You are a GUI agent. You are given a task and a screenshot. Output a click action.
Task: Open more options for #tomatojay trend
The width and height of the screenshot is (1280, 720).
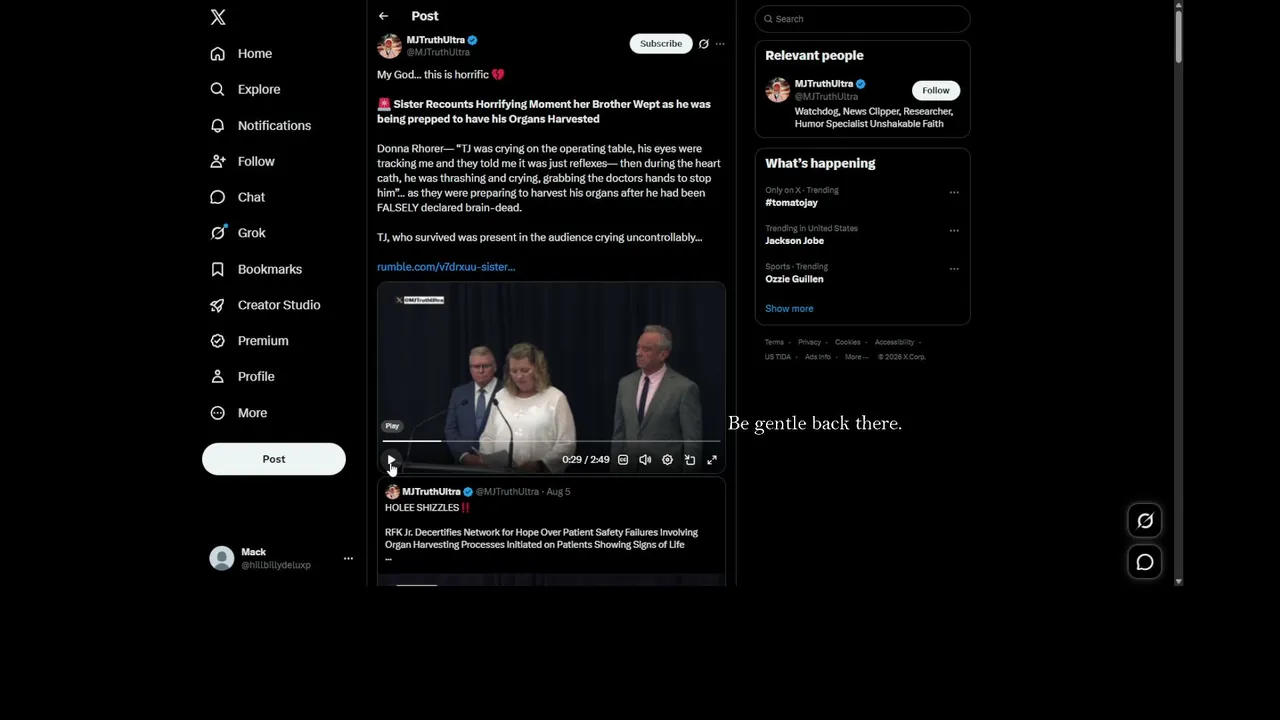[x=954, y=192]
